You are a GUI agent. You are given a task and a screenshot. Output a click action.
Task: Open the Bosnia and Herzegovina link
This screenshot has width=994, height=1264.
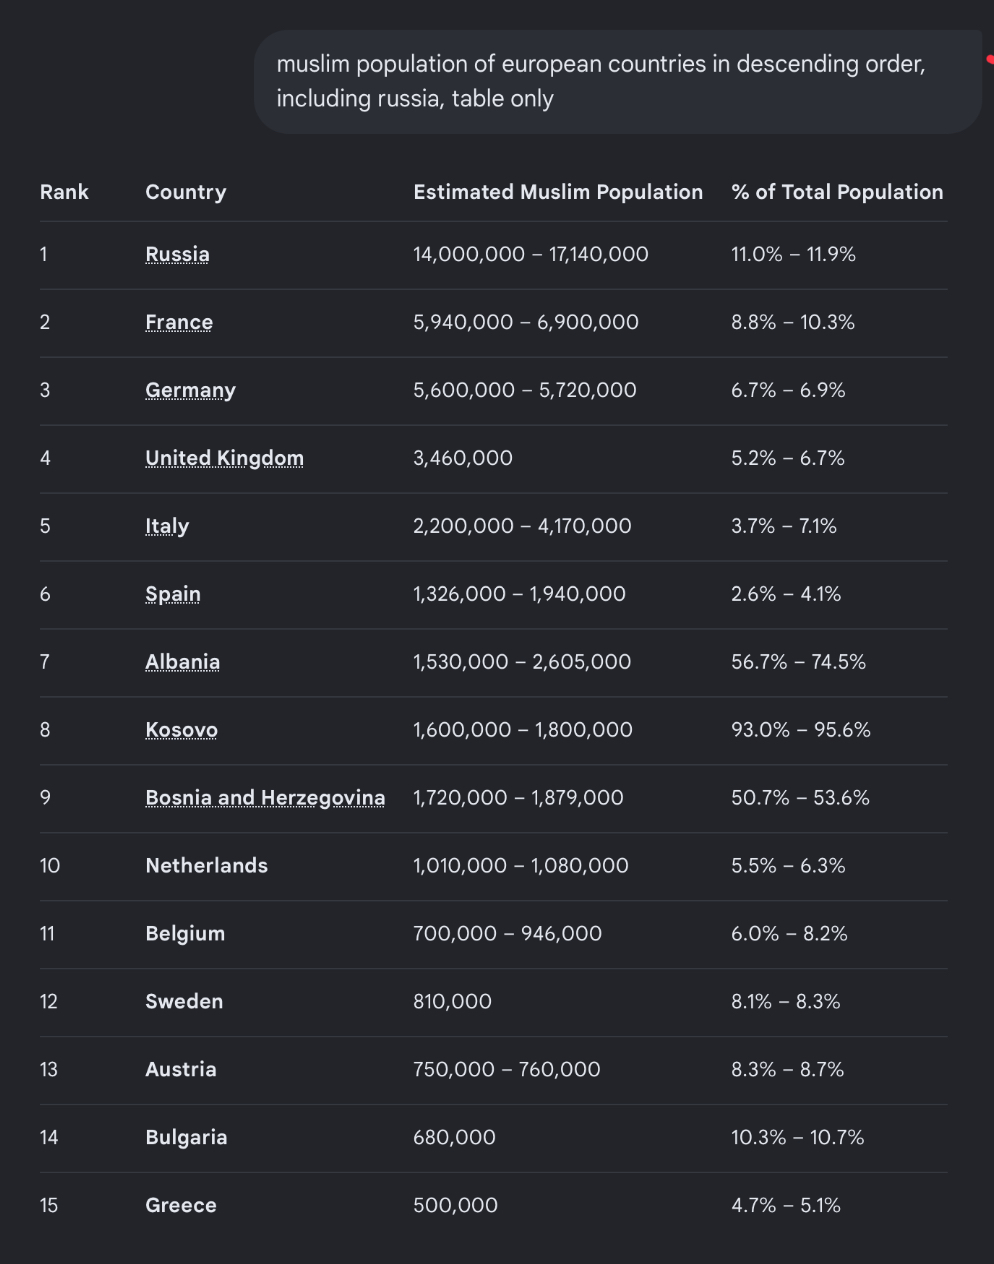[x=265, y=798]
